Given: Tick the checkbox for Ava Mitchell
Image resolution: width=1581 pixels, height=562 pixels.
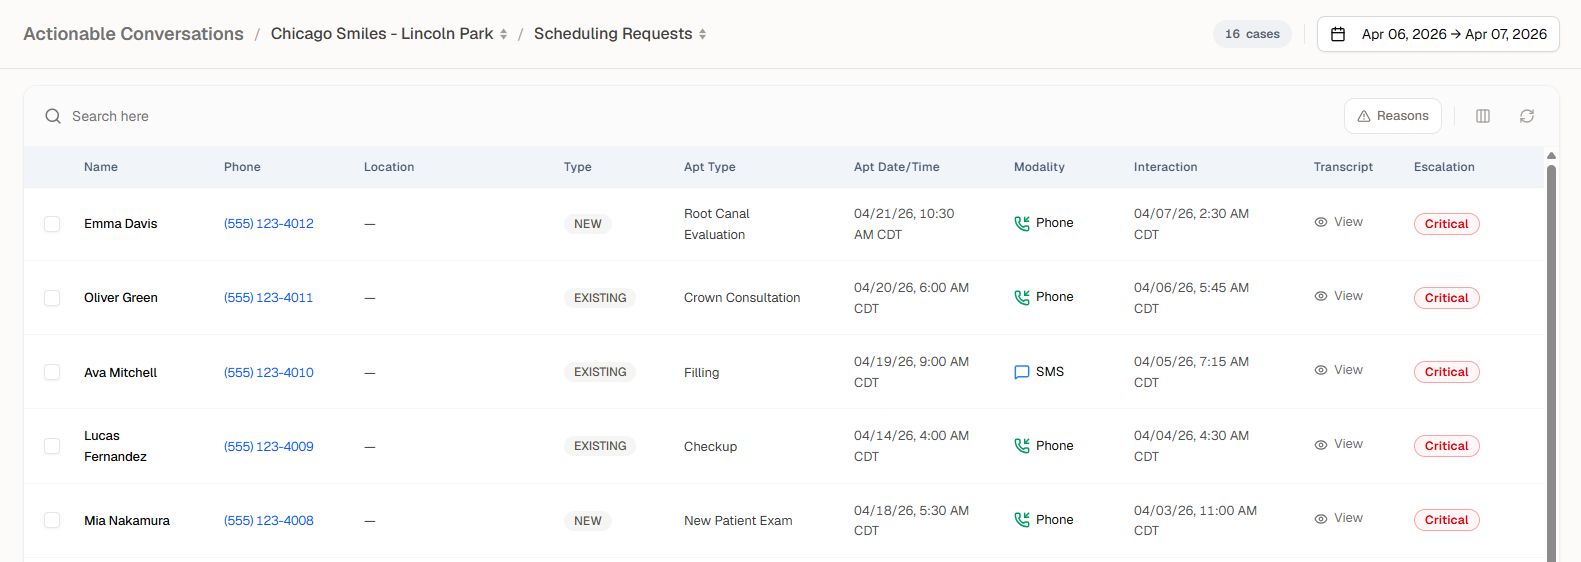Looking at the screenshot, I should click(x=52, y=372).
